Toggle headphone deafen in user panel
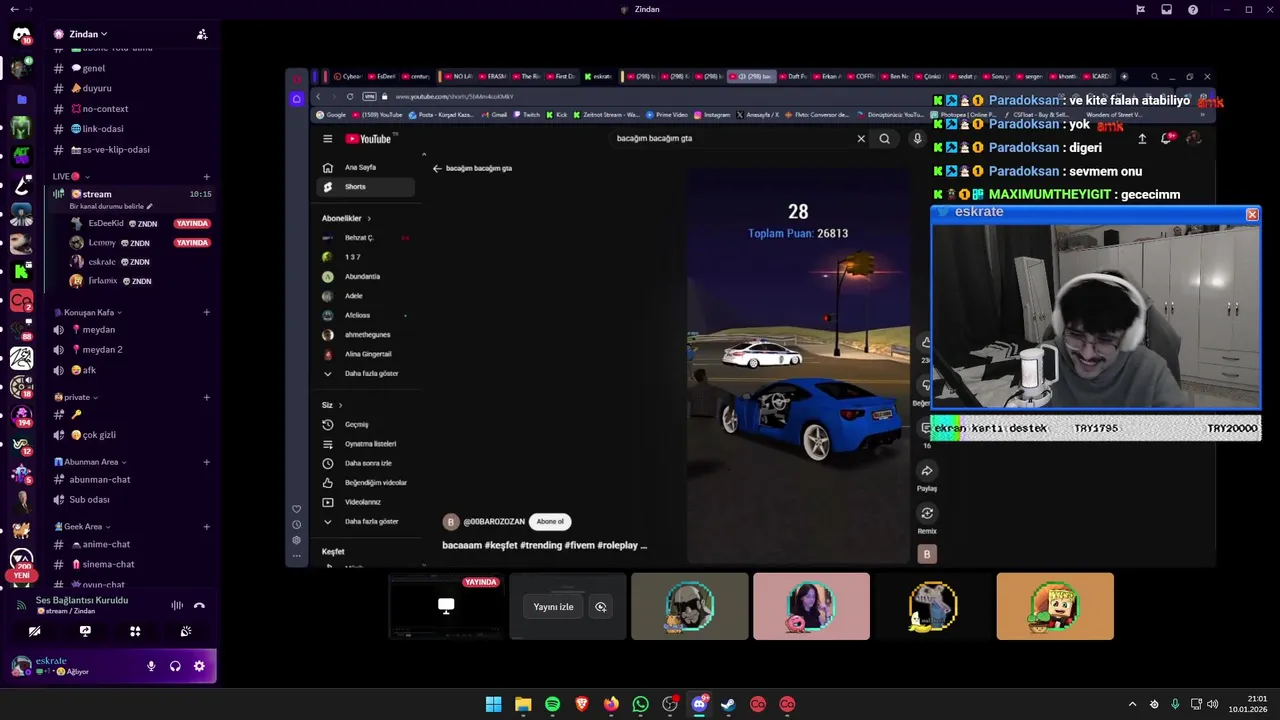 [175, 666]
